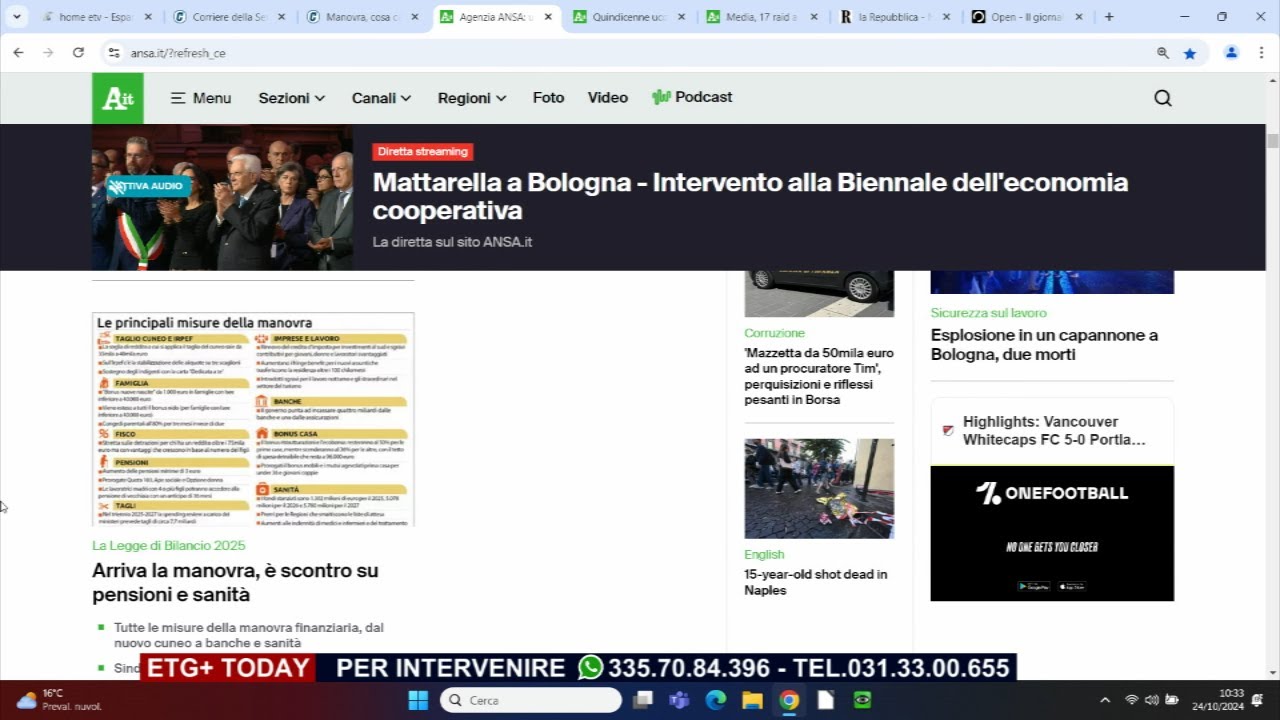Close the Agenzia ANSA tab
Image resolution: width=1280 pixels, height=720 pixels.
pyautogui.click(x=548, y=17)
